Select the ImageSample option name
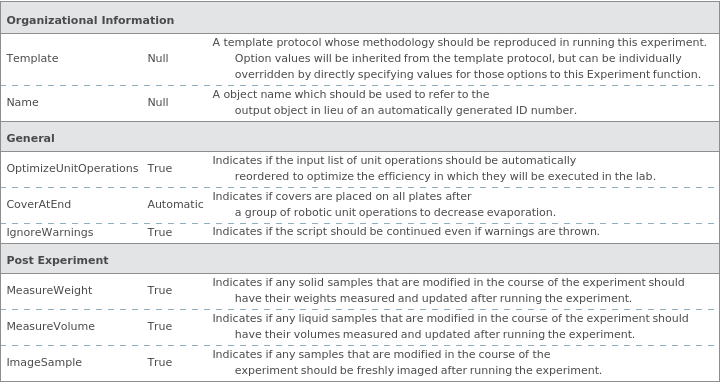This screenshot has width=720, height=384. [44, 362]
